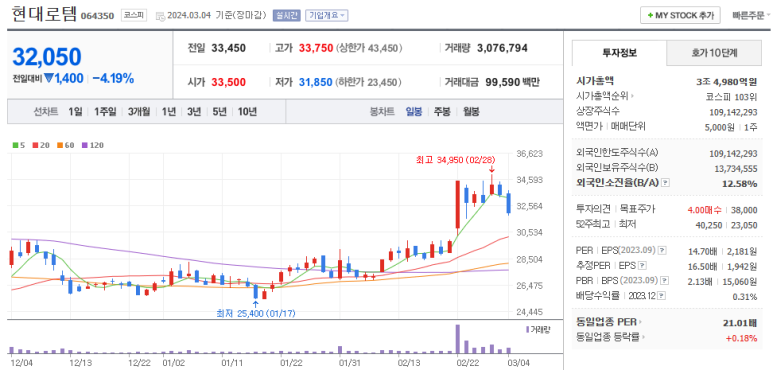Select the 일봉 candle chart
The image size is (773, 370).
[414, 111]
